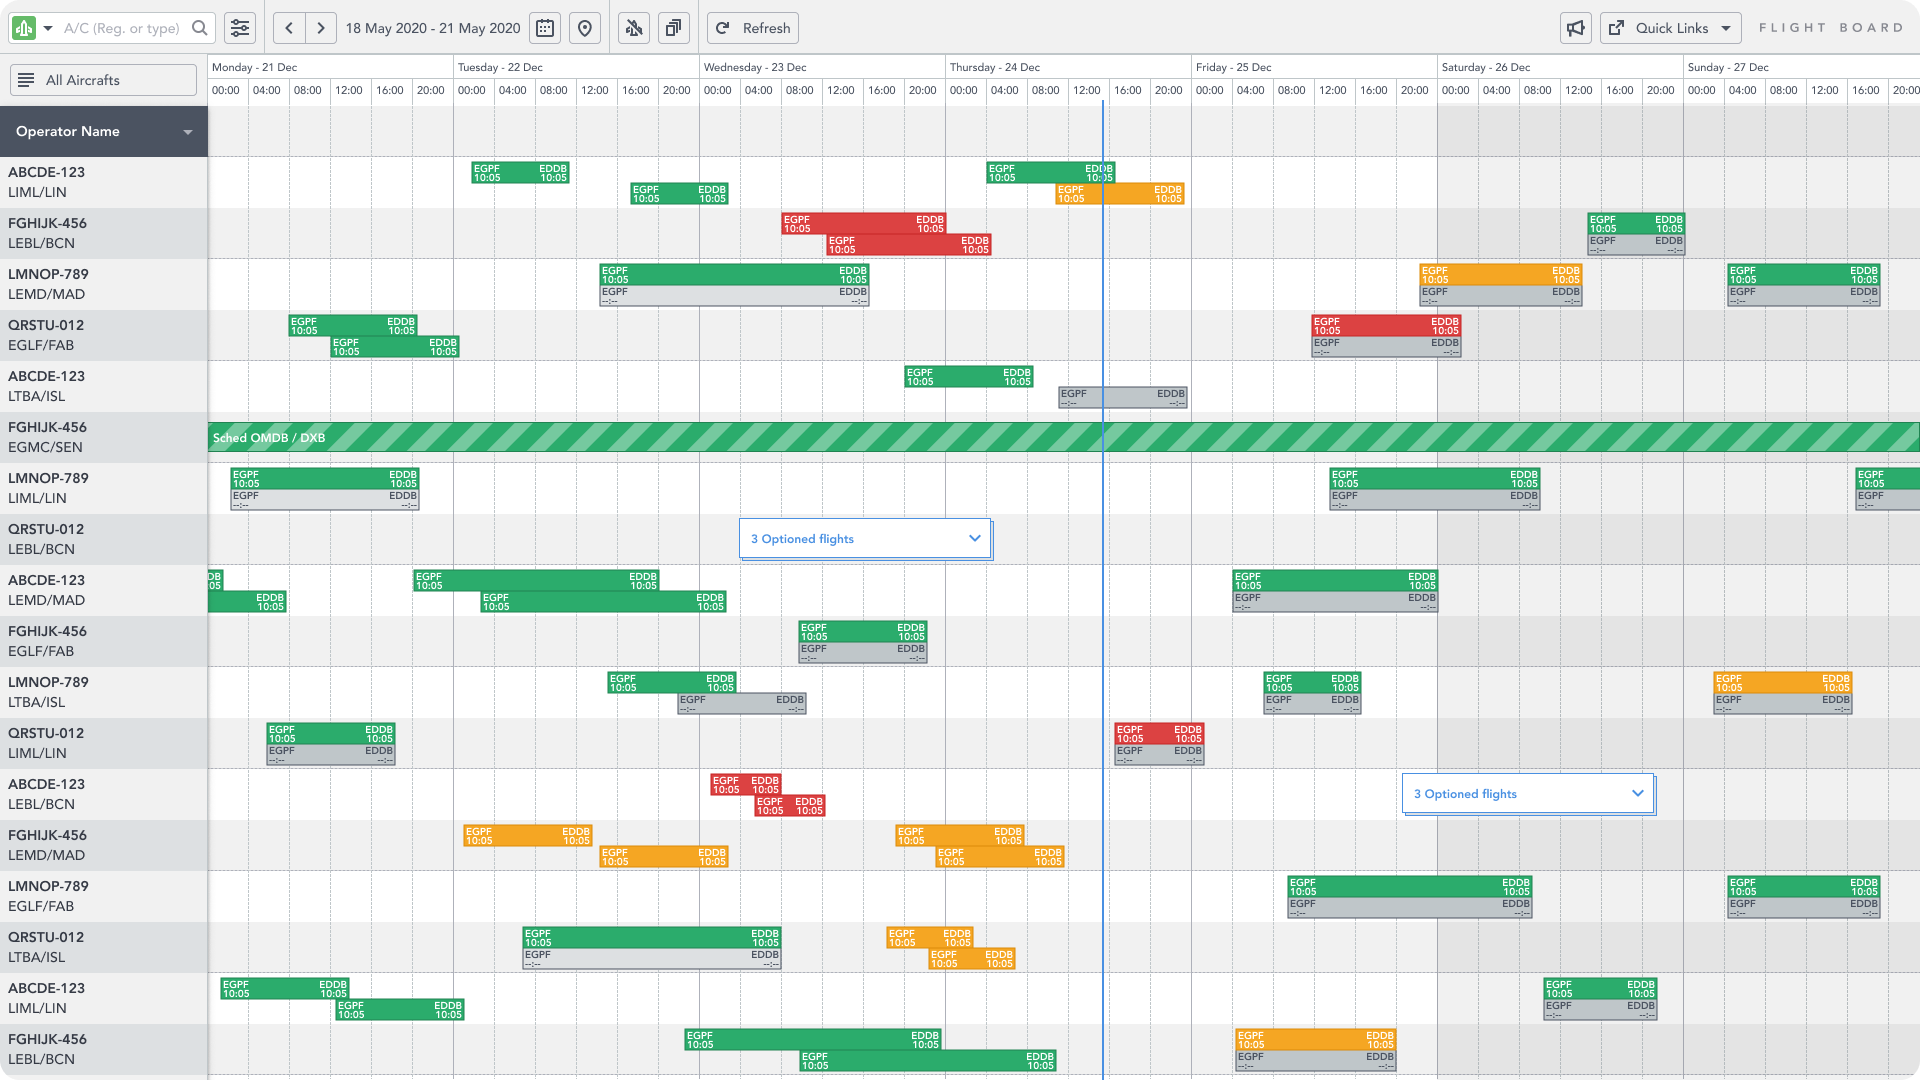The image size is (1920, 1080).
Task: Select the QRSTU-012 LEBL/BCN row
Action: pos(104,539)
